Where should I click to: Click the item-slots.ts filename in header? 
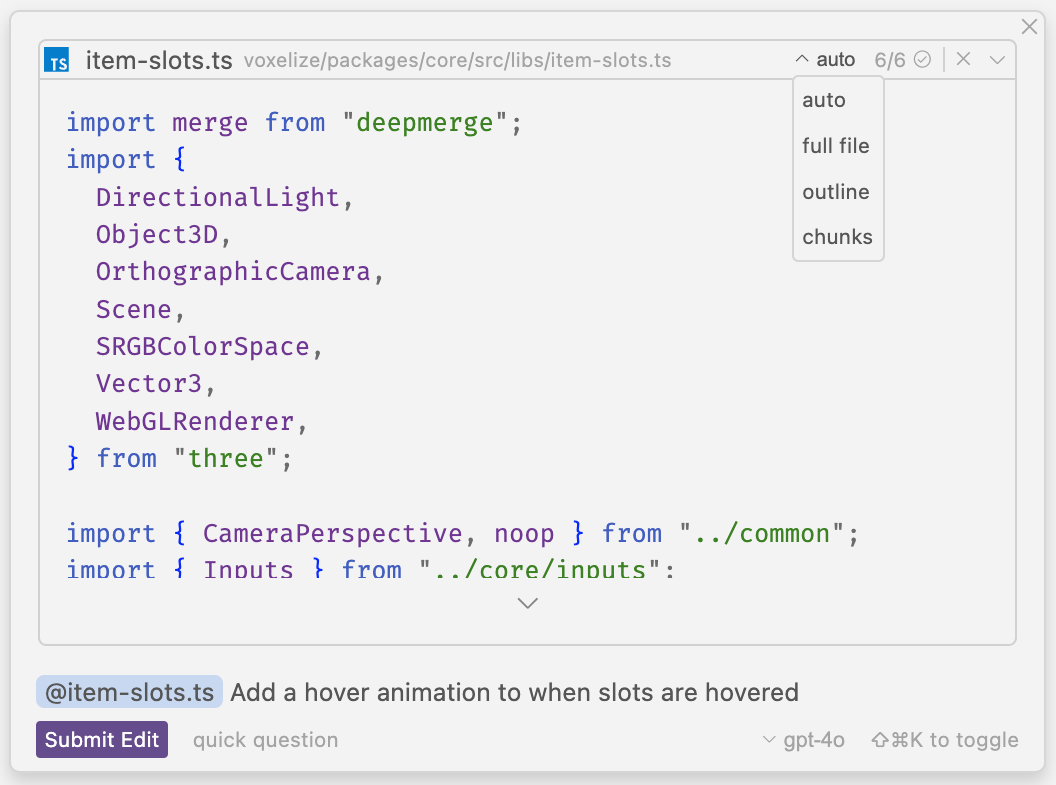coord(159,60)
